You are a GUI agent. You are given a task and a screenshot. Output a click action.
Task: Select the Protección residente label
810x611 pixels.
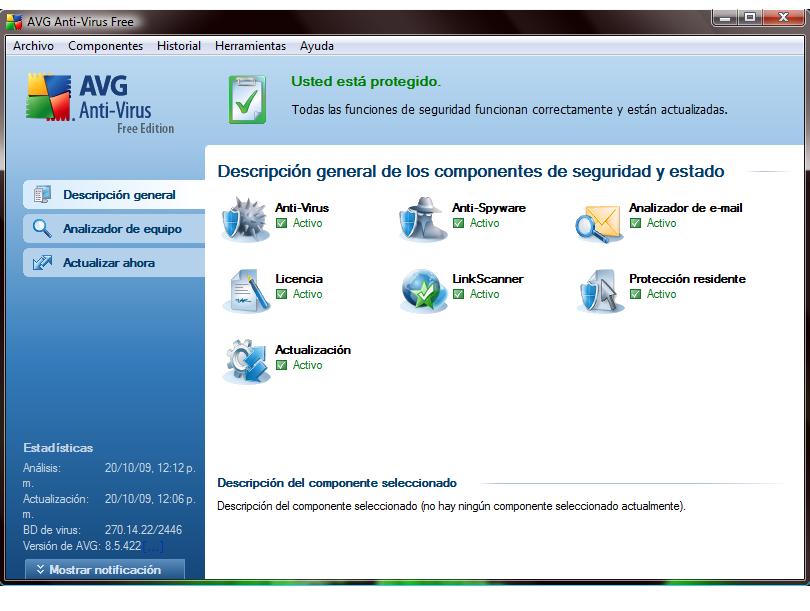(687, 279)
